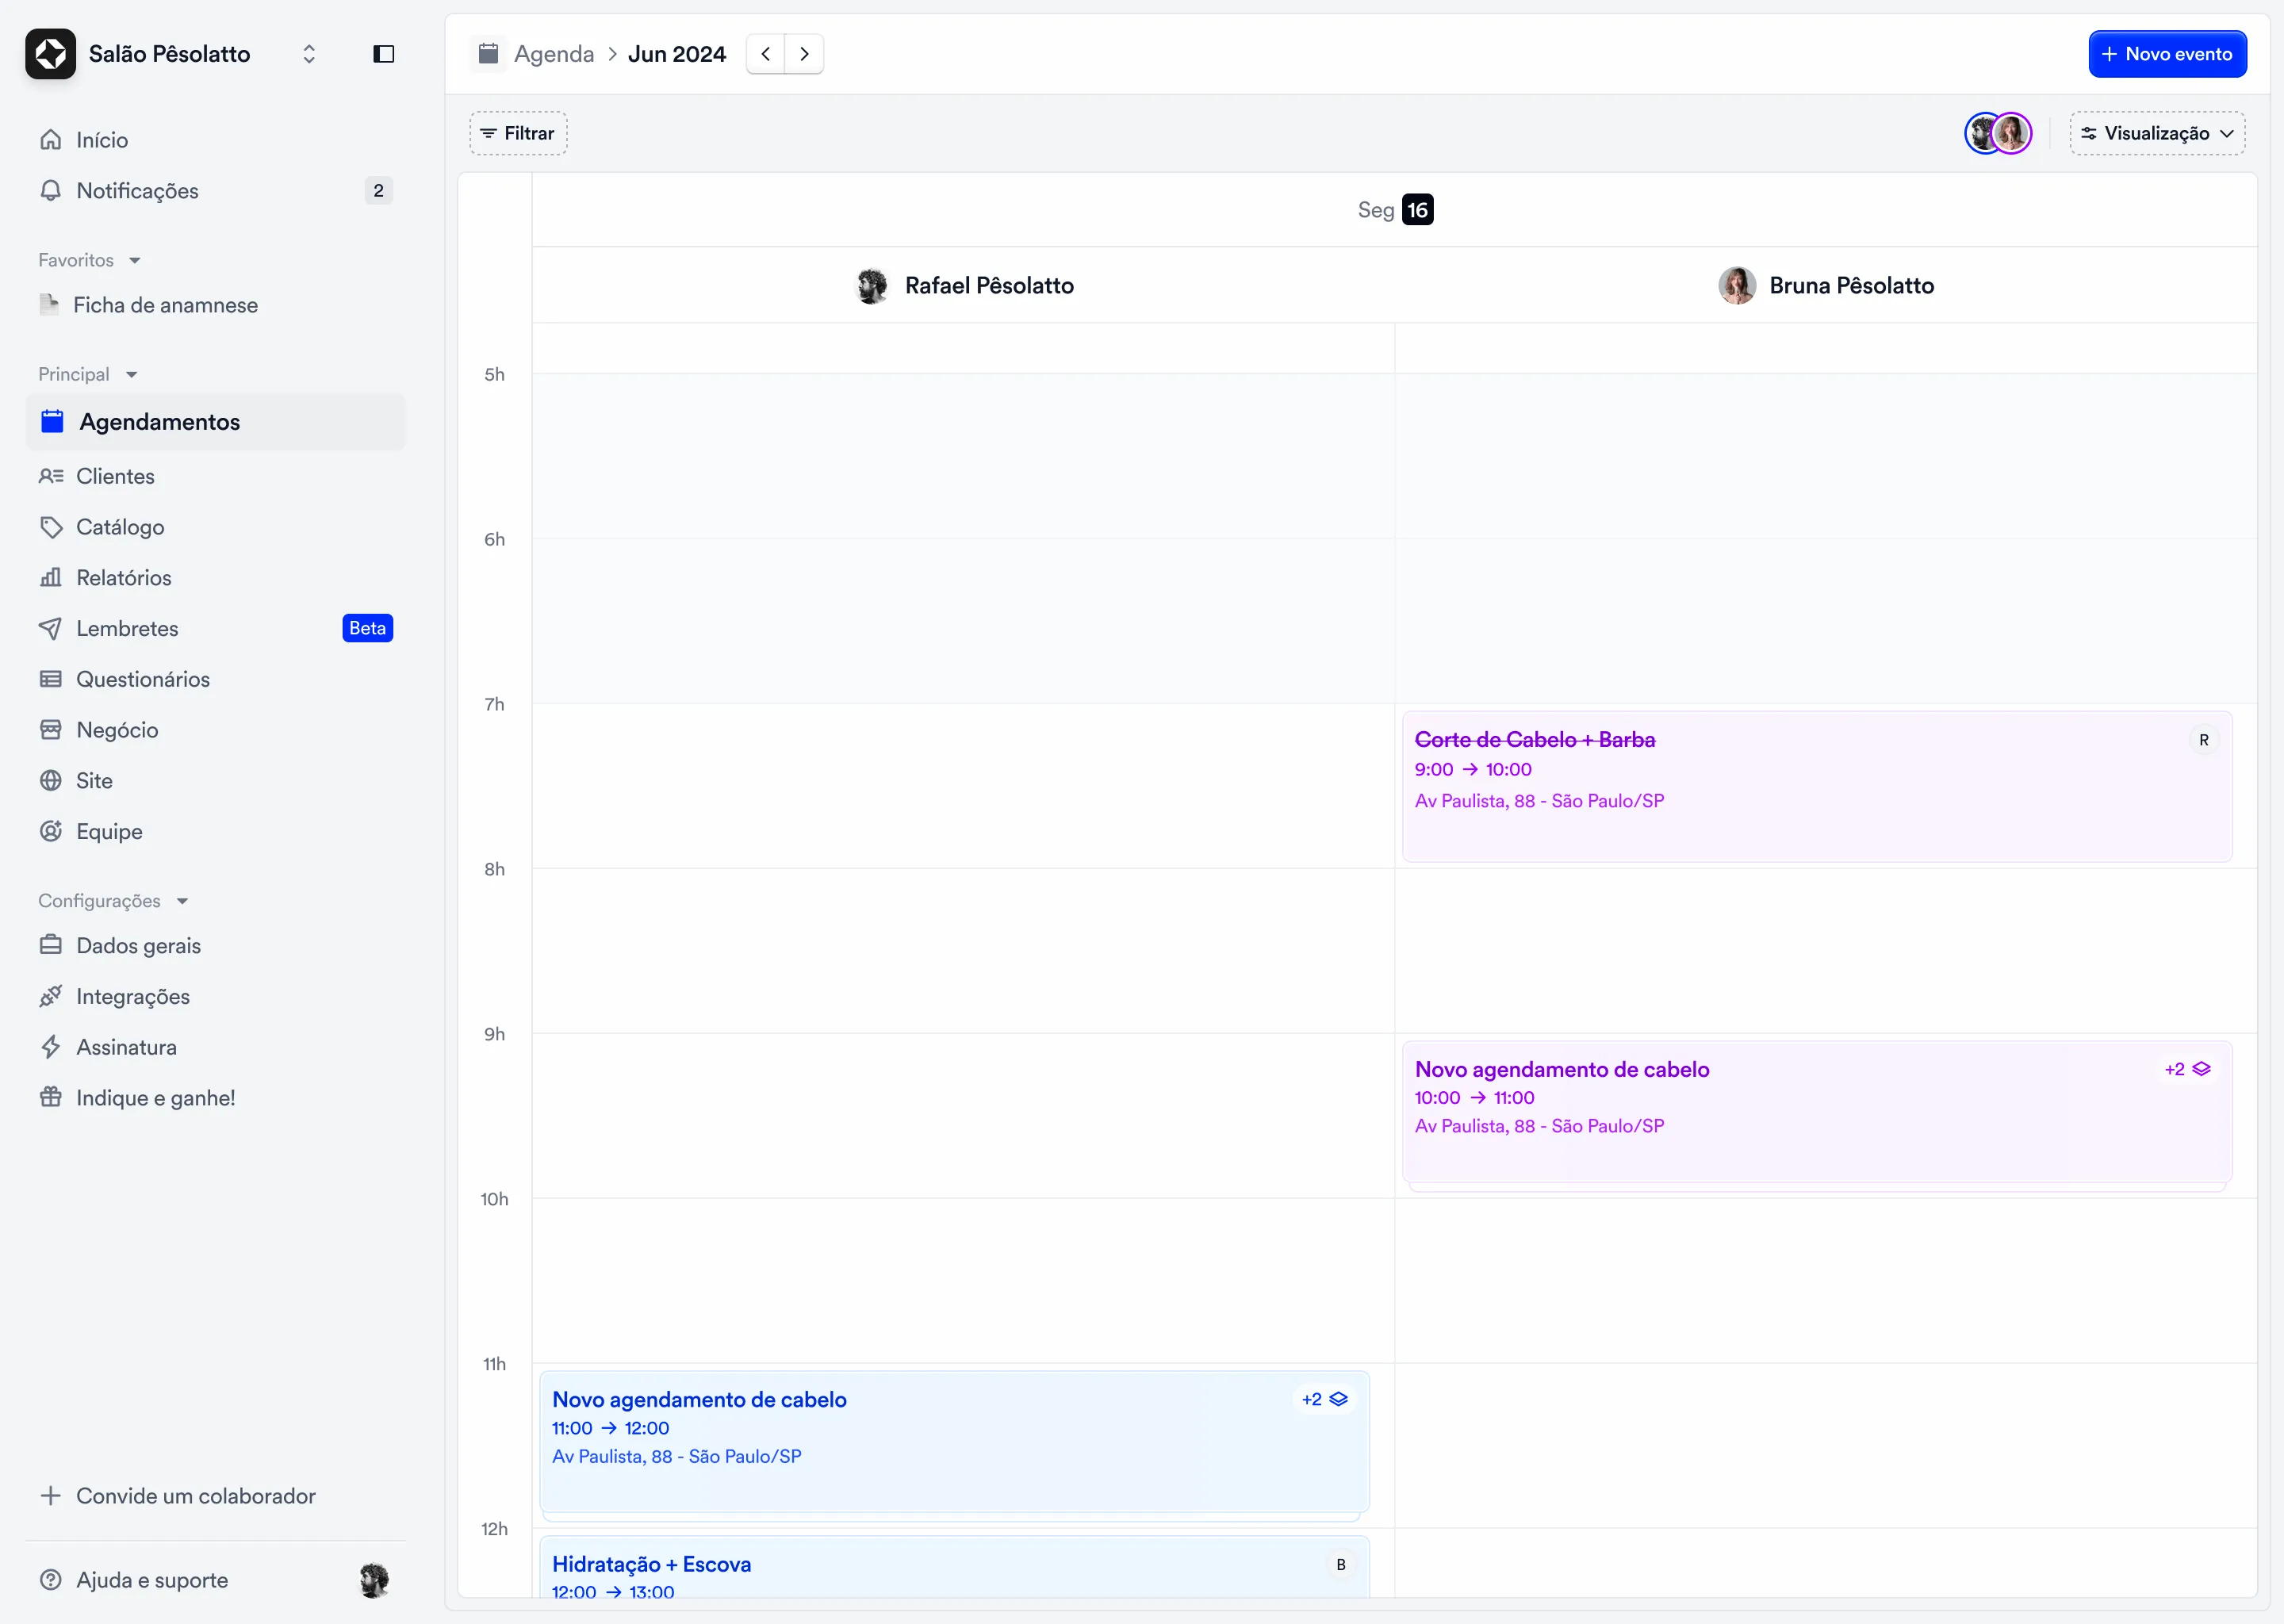This screenshot has width=2284, height=1624.
Task: Toggle Bruna's avatar filter in the toolbar
Action: click(x=2012, y=133)
